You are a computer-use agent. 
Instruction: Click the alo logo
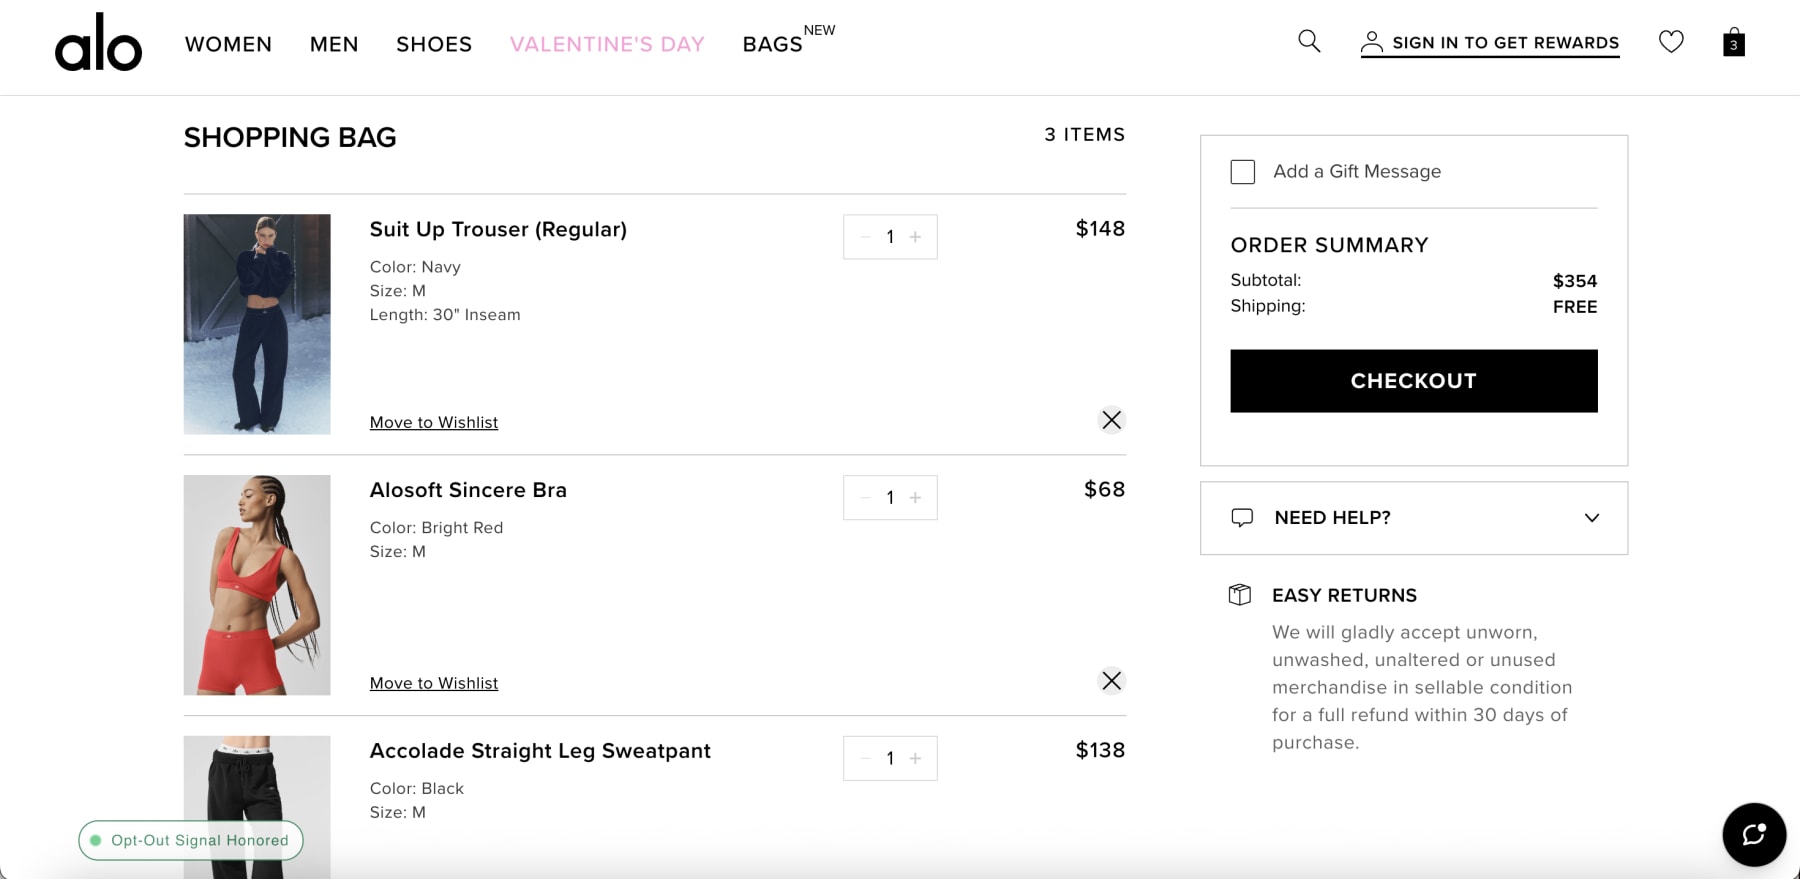point(98,43)
